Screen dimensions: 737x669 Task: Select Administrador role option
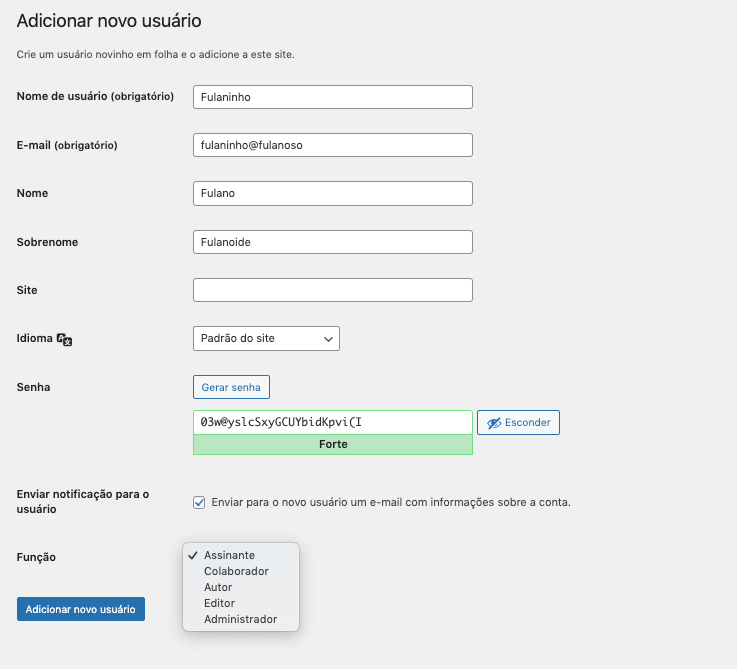click(x=240, y=619)
